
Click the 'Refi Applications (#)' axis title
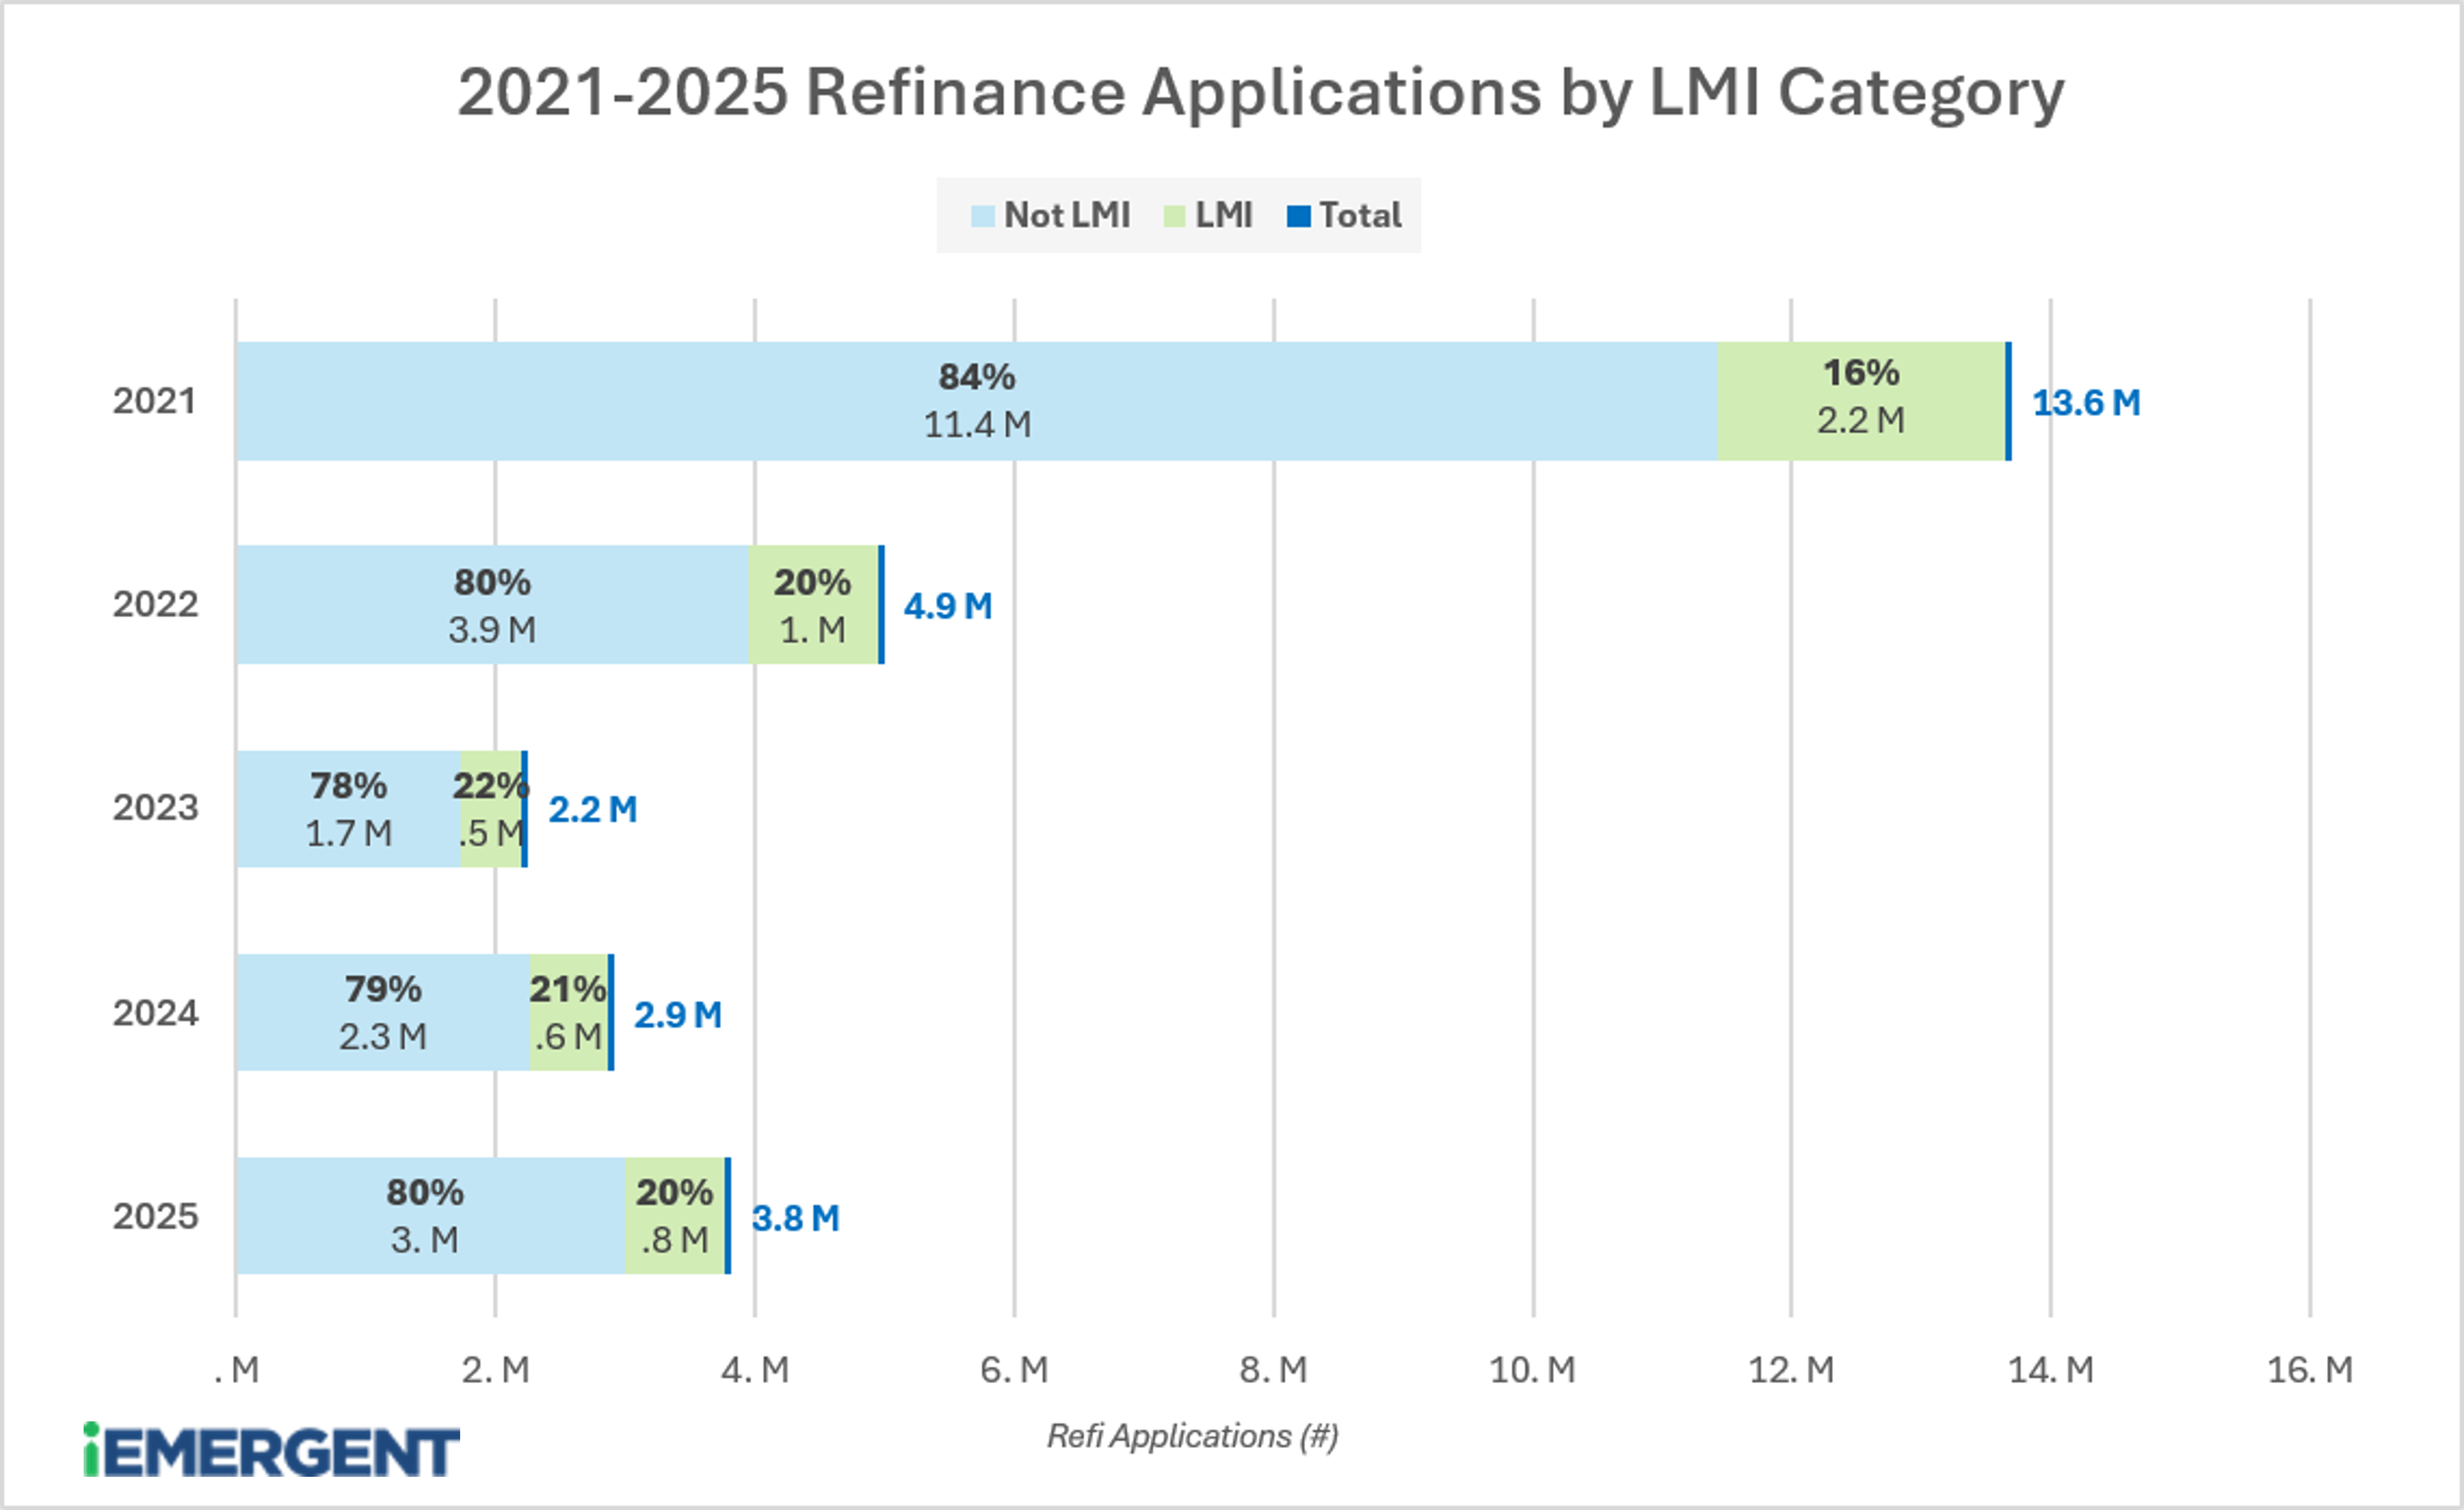[1192, 1437]
